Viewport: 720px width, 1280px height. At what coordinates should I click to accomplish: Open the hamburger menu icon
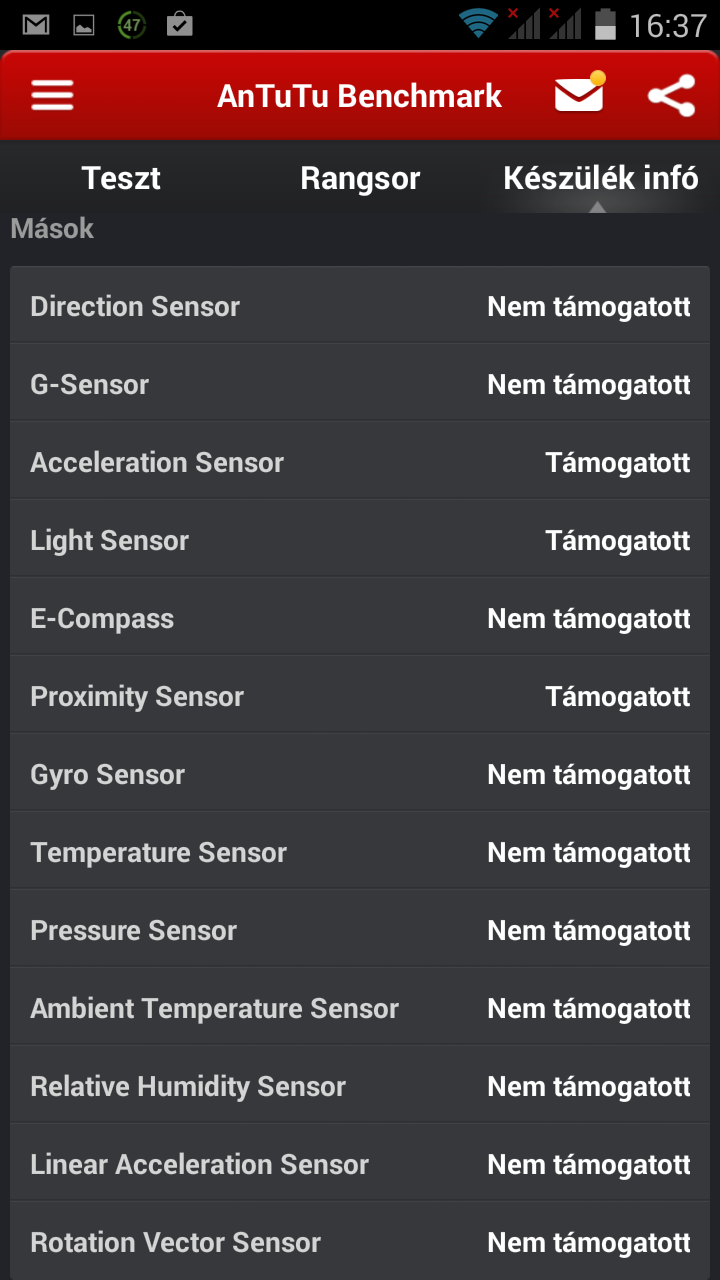pyautogui.click(x=52, y=96)
